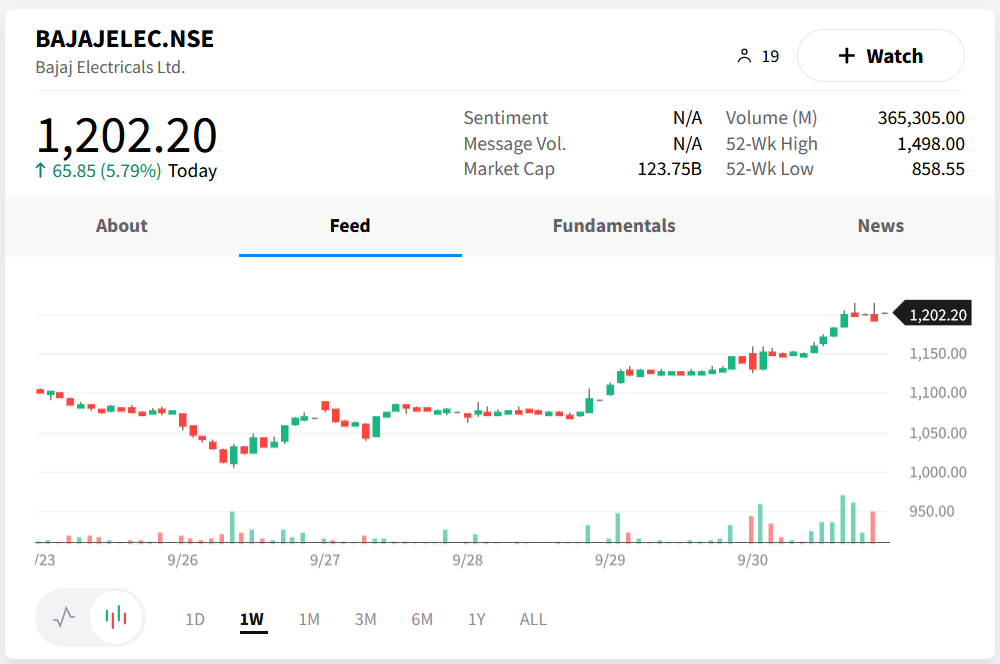
Task: Show the 1Y chart range
Action: pyautogui.click(x=477, y=619)
